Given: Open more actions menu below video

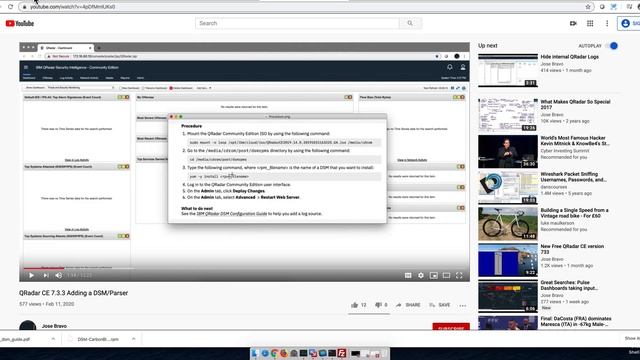Looking at the screenshot, I should tap(462, 305).
